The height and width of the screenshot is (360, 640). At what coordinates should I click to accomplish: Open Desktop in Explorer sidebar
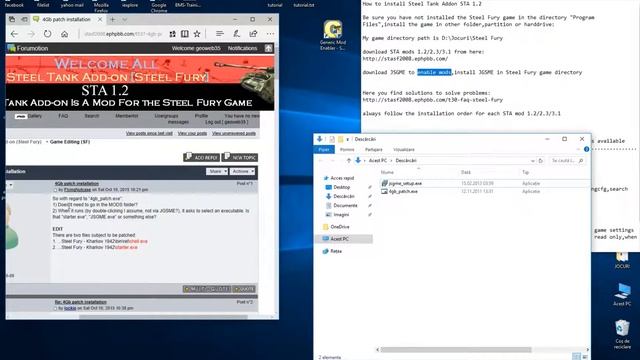[x=342, y=187]
